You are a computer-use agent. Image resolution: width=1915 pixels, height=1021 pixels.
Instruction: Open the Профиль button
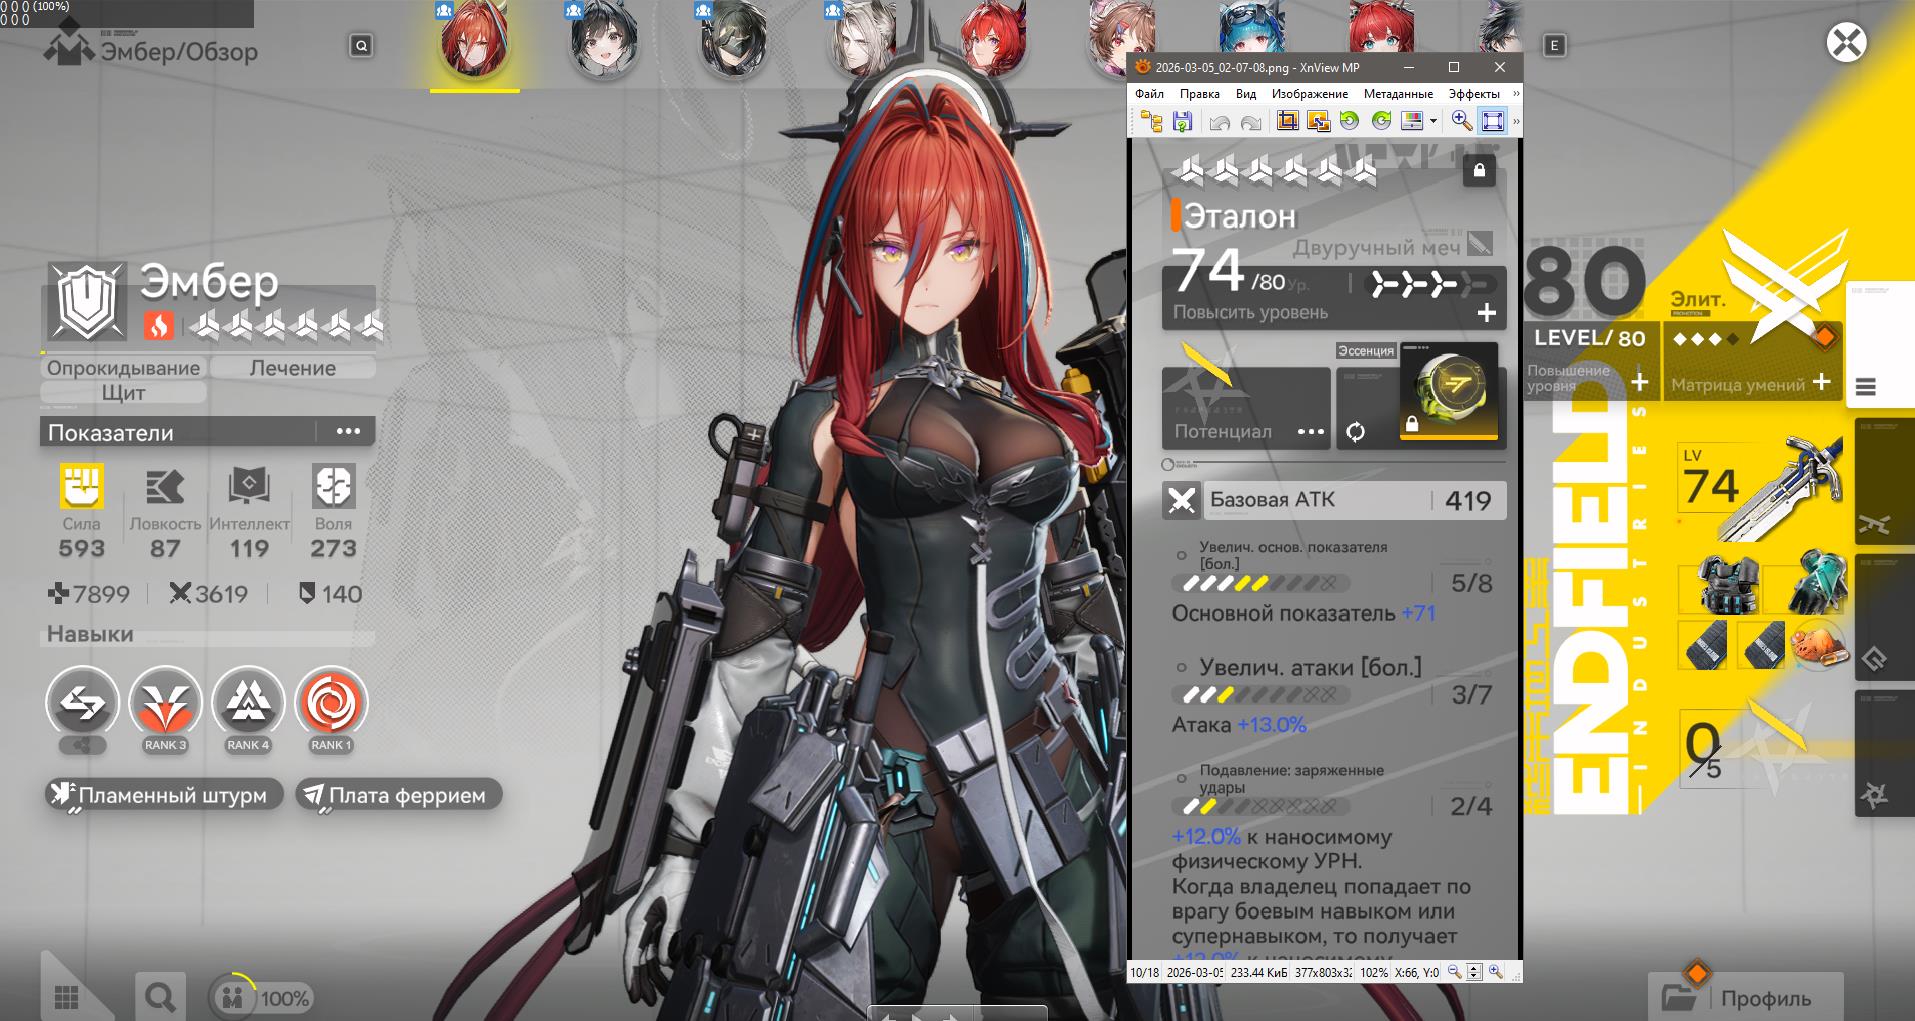tap(1748, 998)
